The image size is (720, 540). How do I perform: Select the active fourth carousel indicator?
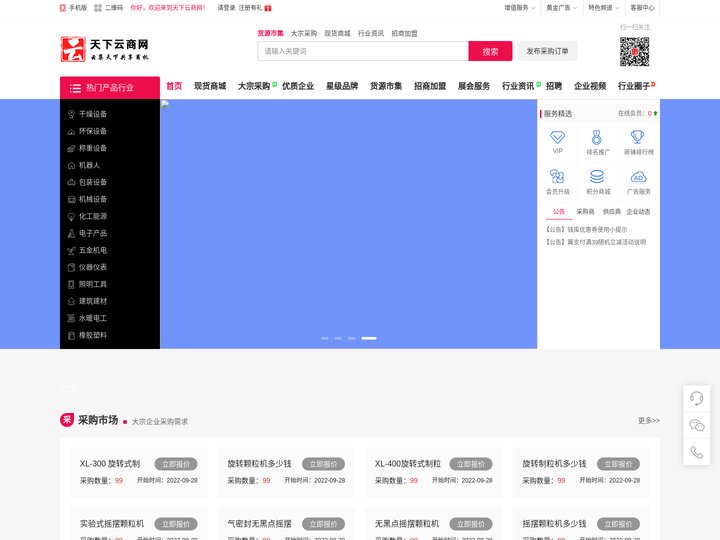coord(369,338)
